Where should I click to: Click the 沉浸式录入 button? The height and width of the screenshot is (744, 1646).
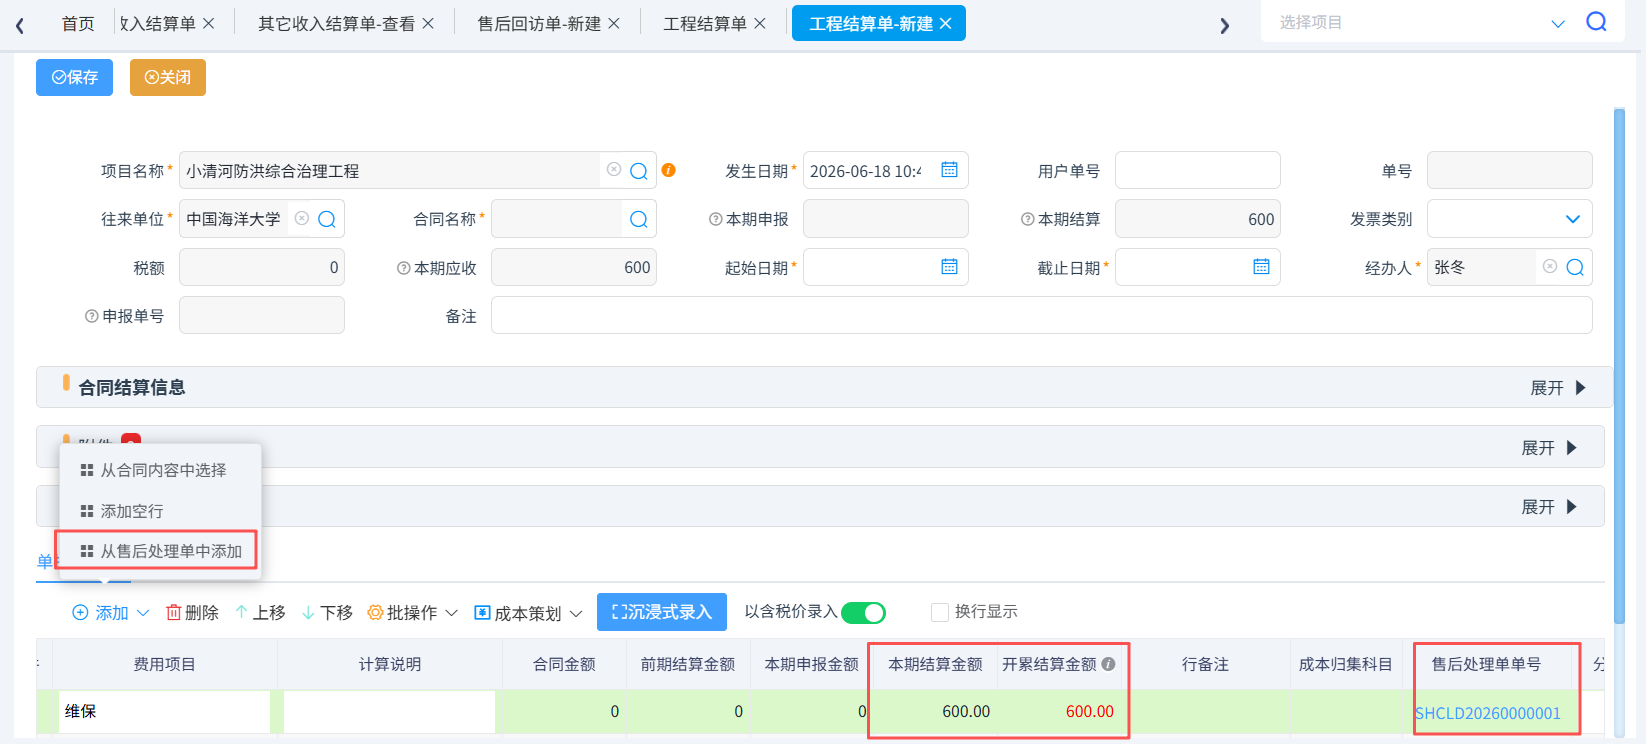[x=661, y=612]
